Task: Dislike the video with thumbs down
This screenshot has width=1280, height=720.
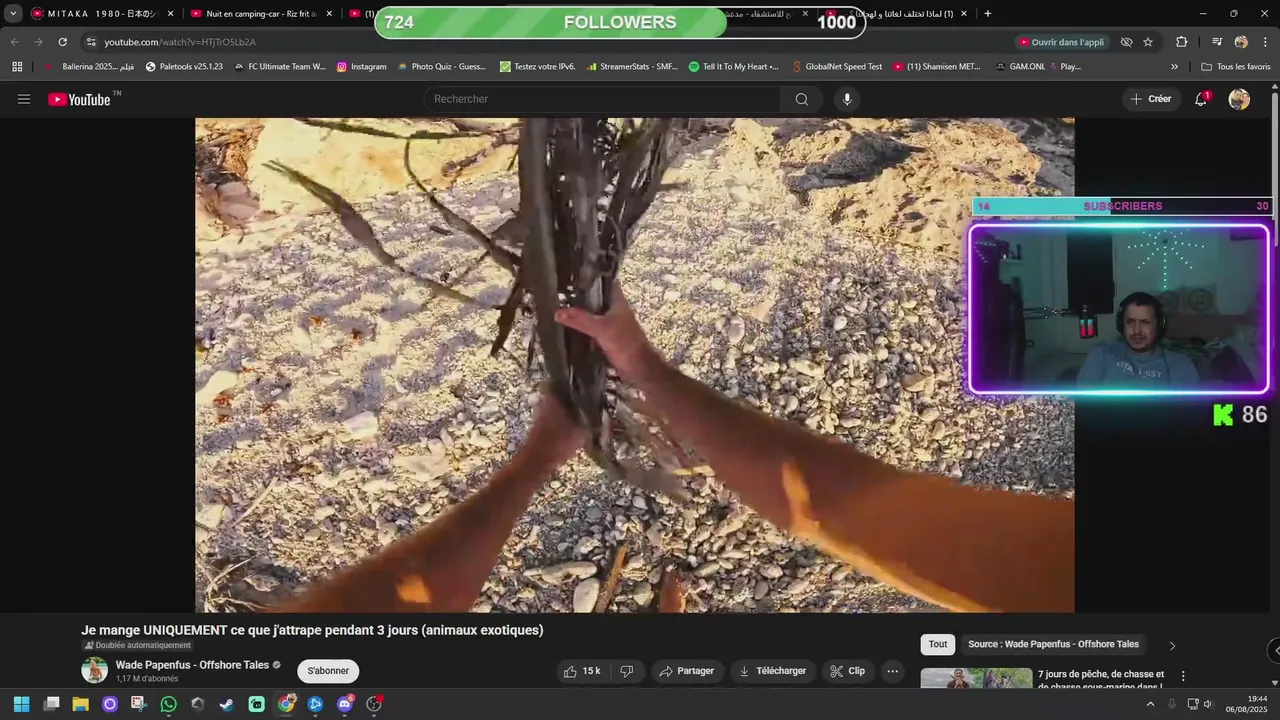Action: tap(627, 671)
